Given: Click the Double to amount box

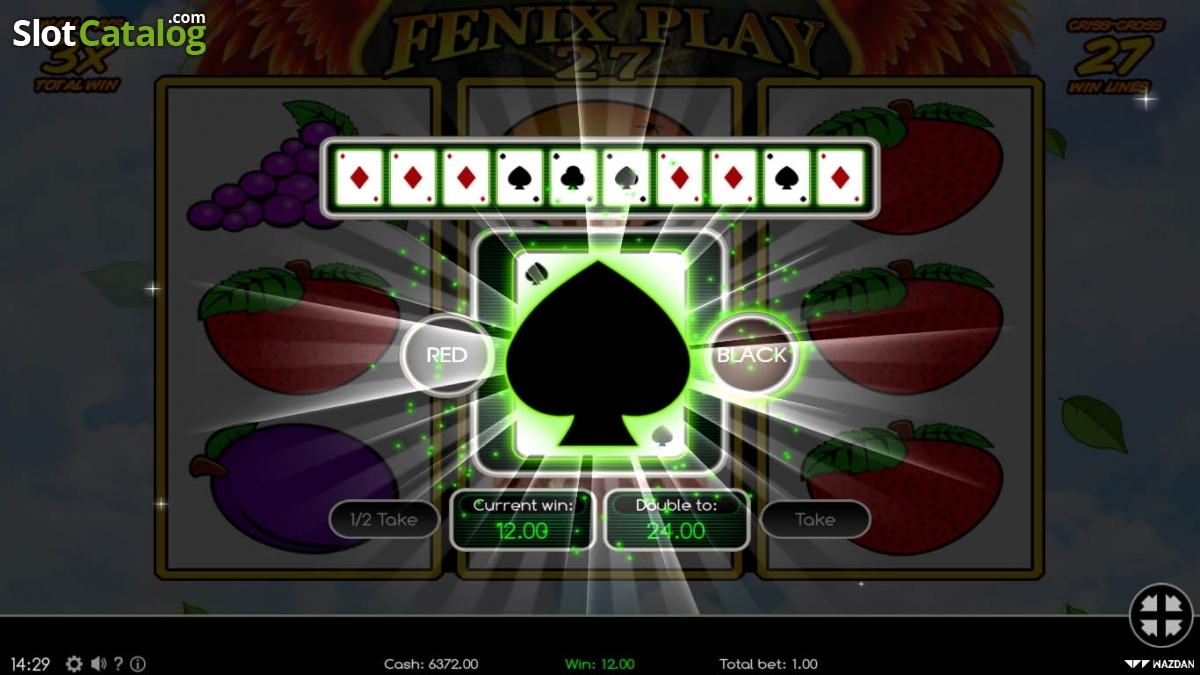Looking at the screenshot, I should (x=676, y=520).
